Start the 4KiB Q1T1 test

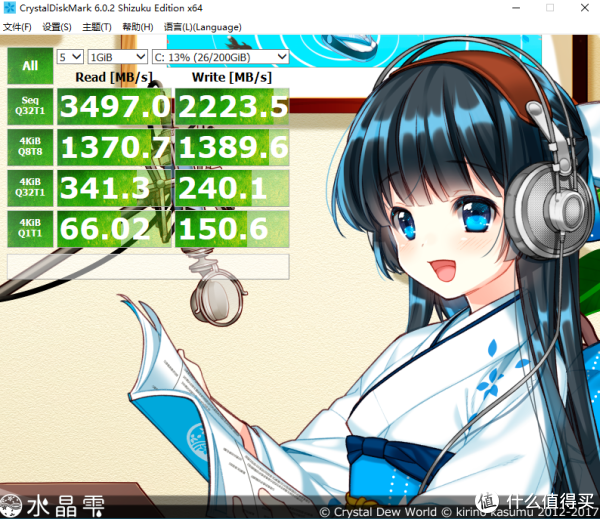(30, 228)
